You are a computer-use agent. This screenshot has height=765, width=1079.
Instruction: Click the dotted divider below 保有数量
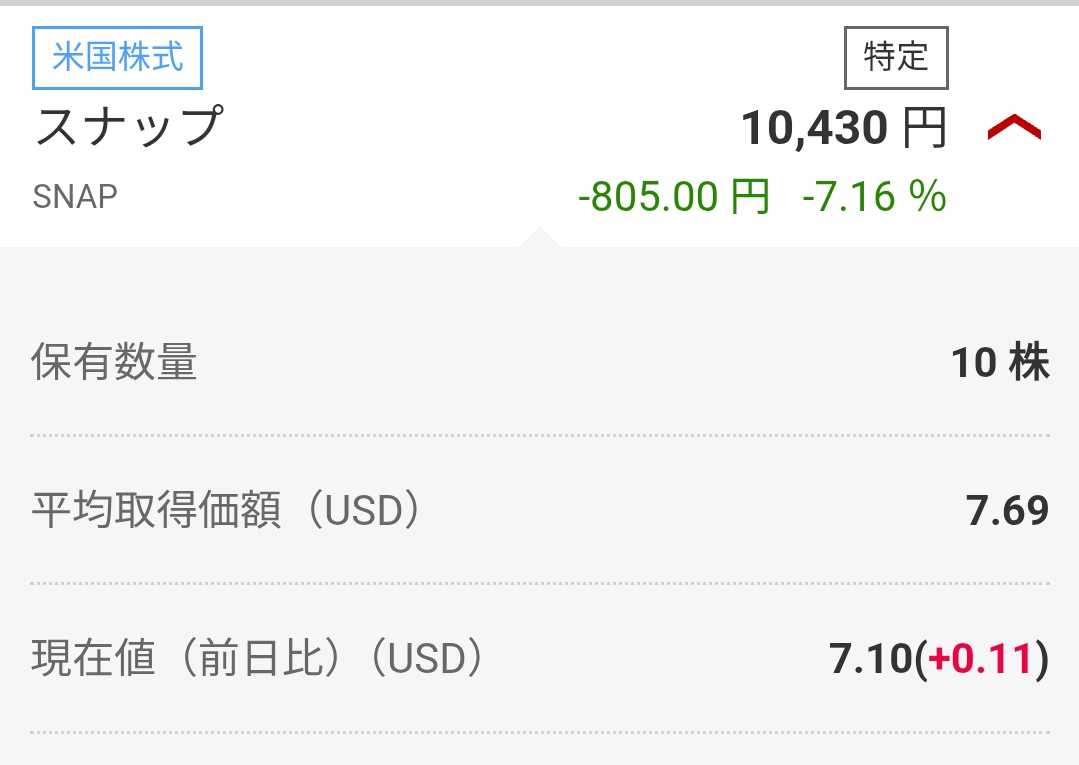pyautogui.click(x=539, y=436)
